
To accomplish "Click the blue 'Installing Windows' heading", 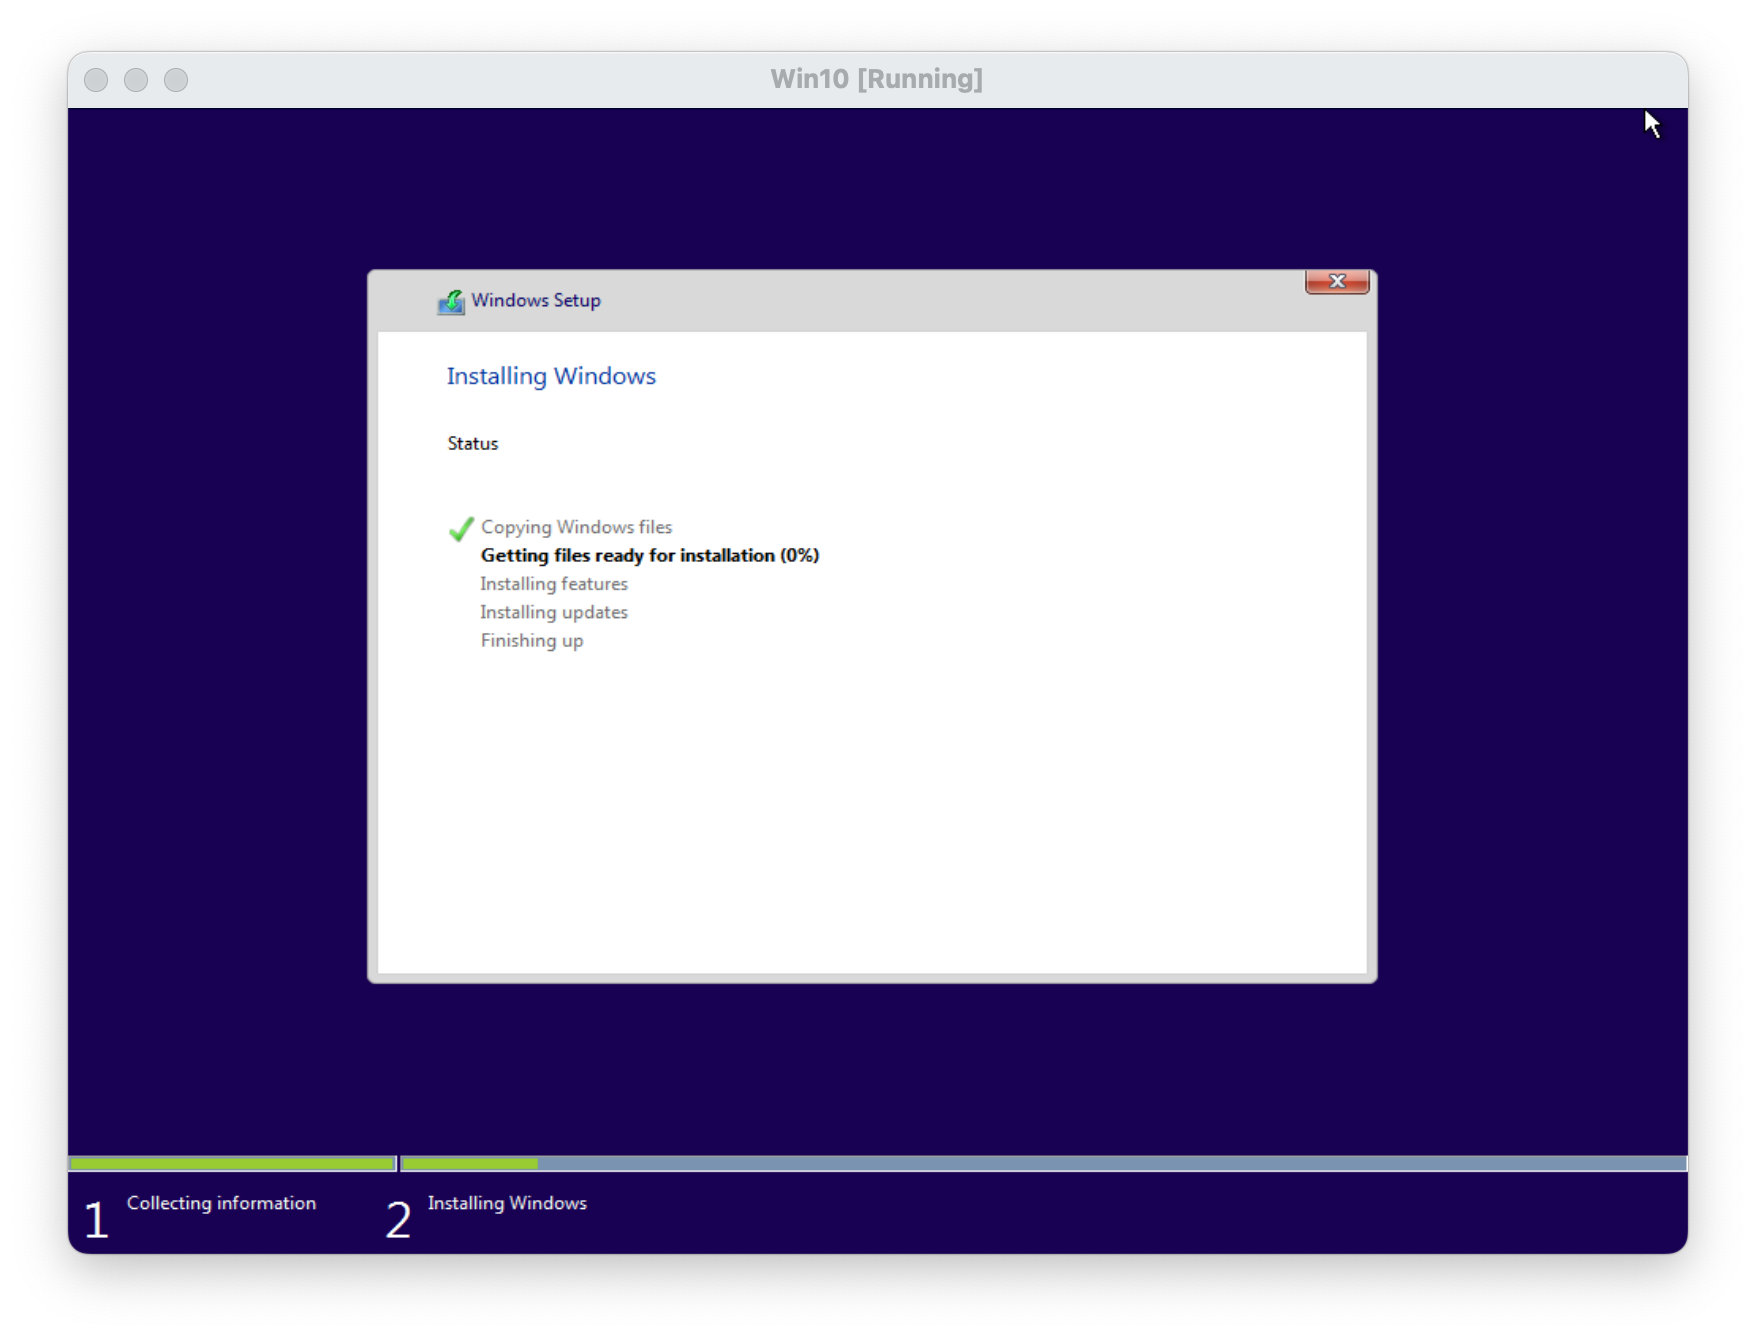I will (551, 376).
